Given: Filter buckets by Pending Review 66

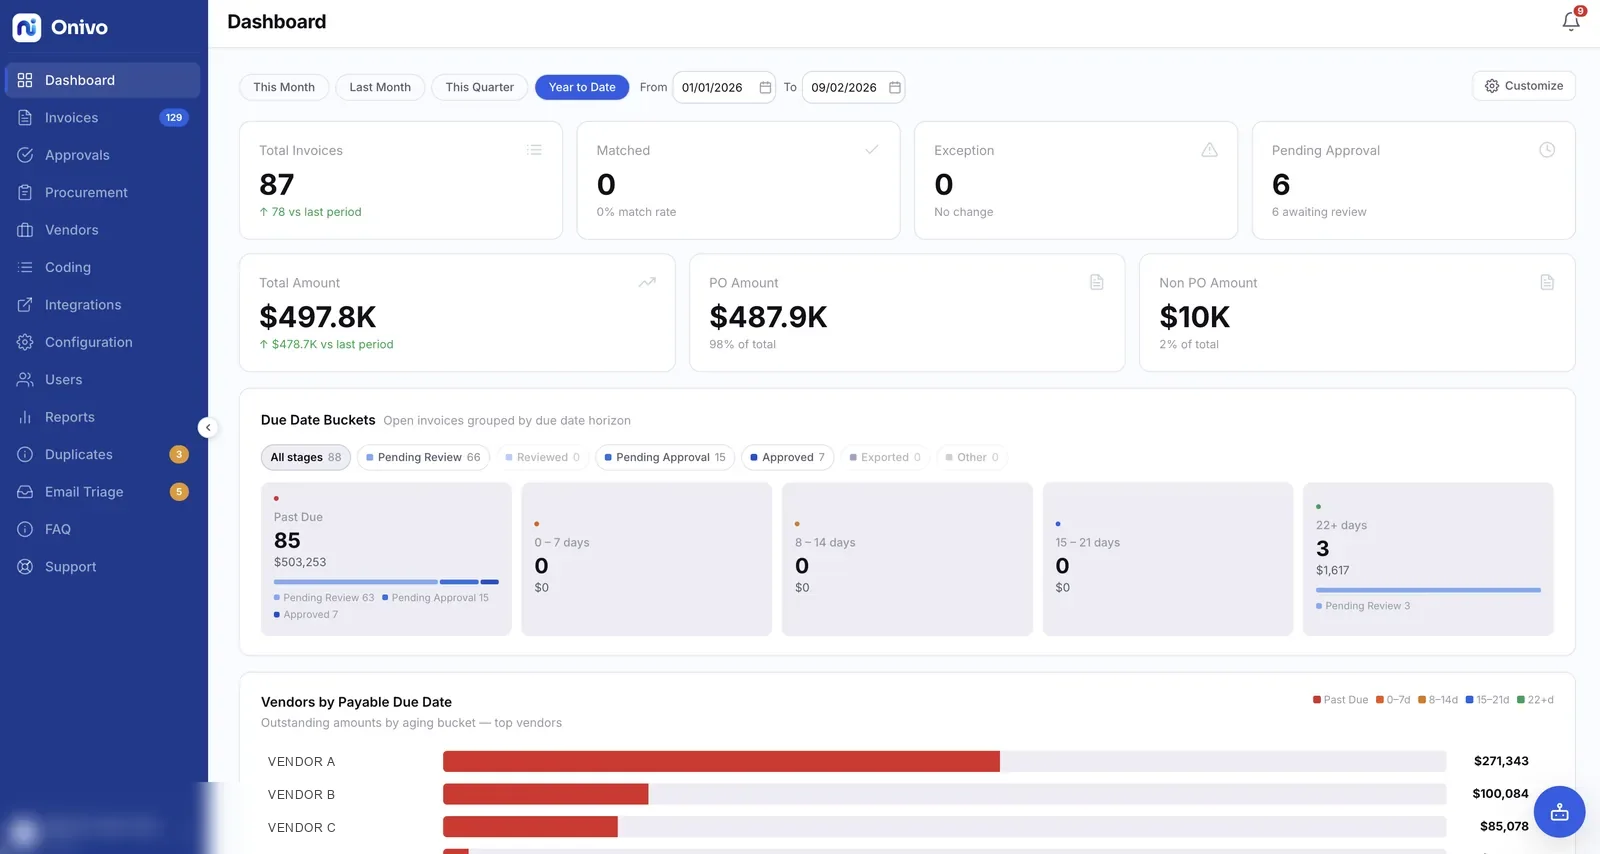Looking at the screenshot, I should pos(423,457).
